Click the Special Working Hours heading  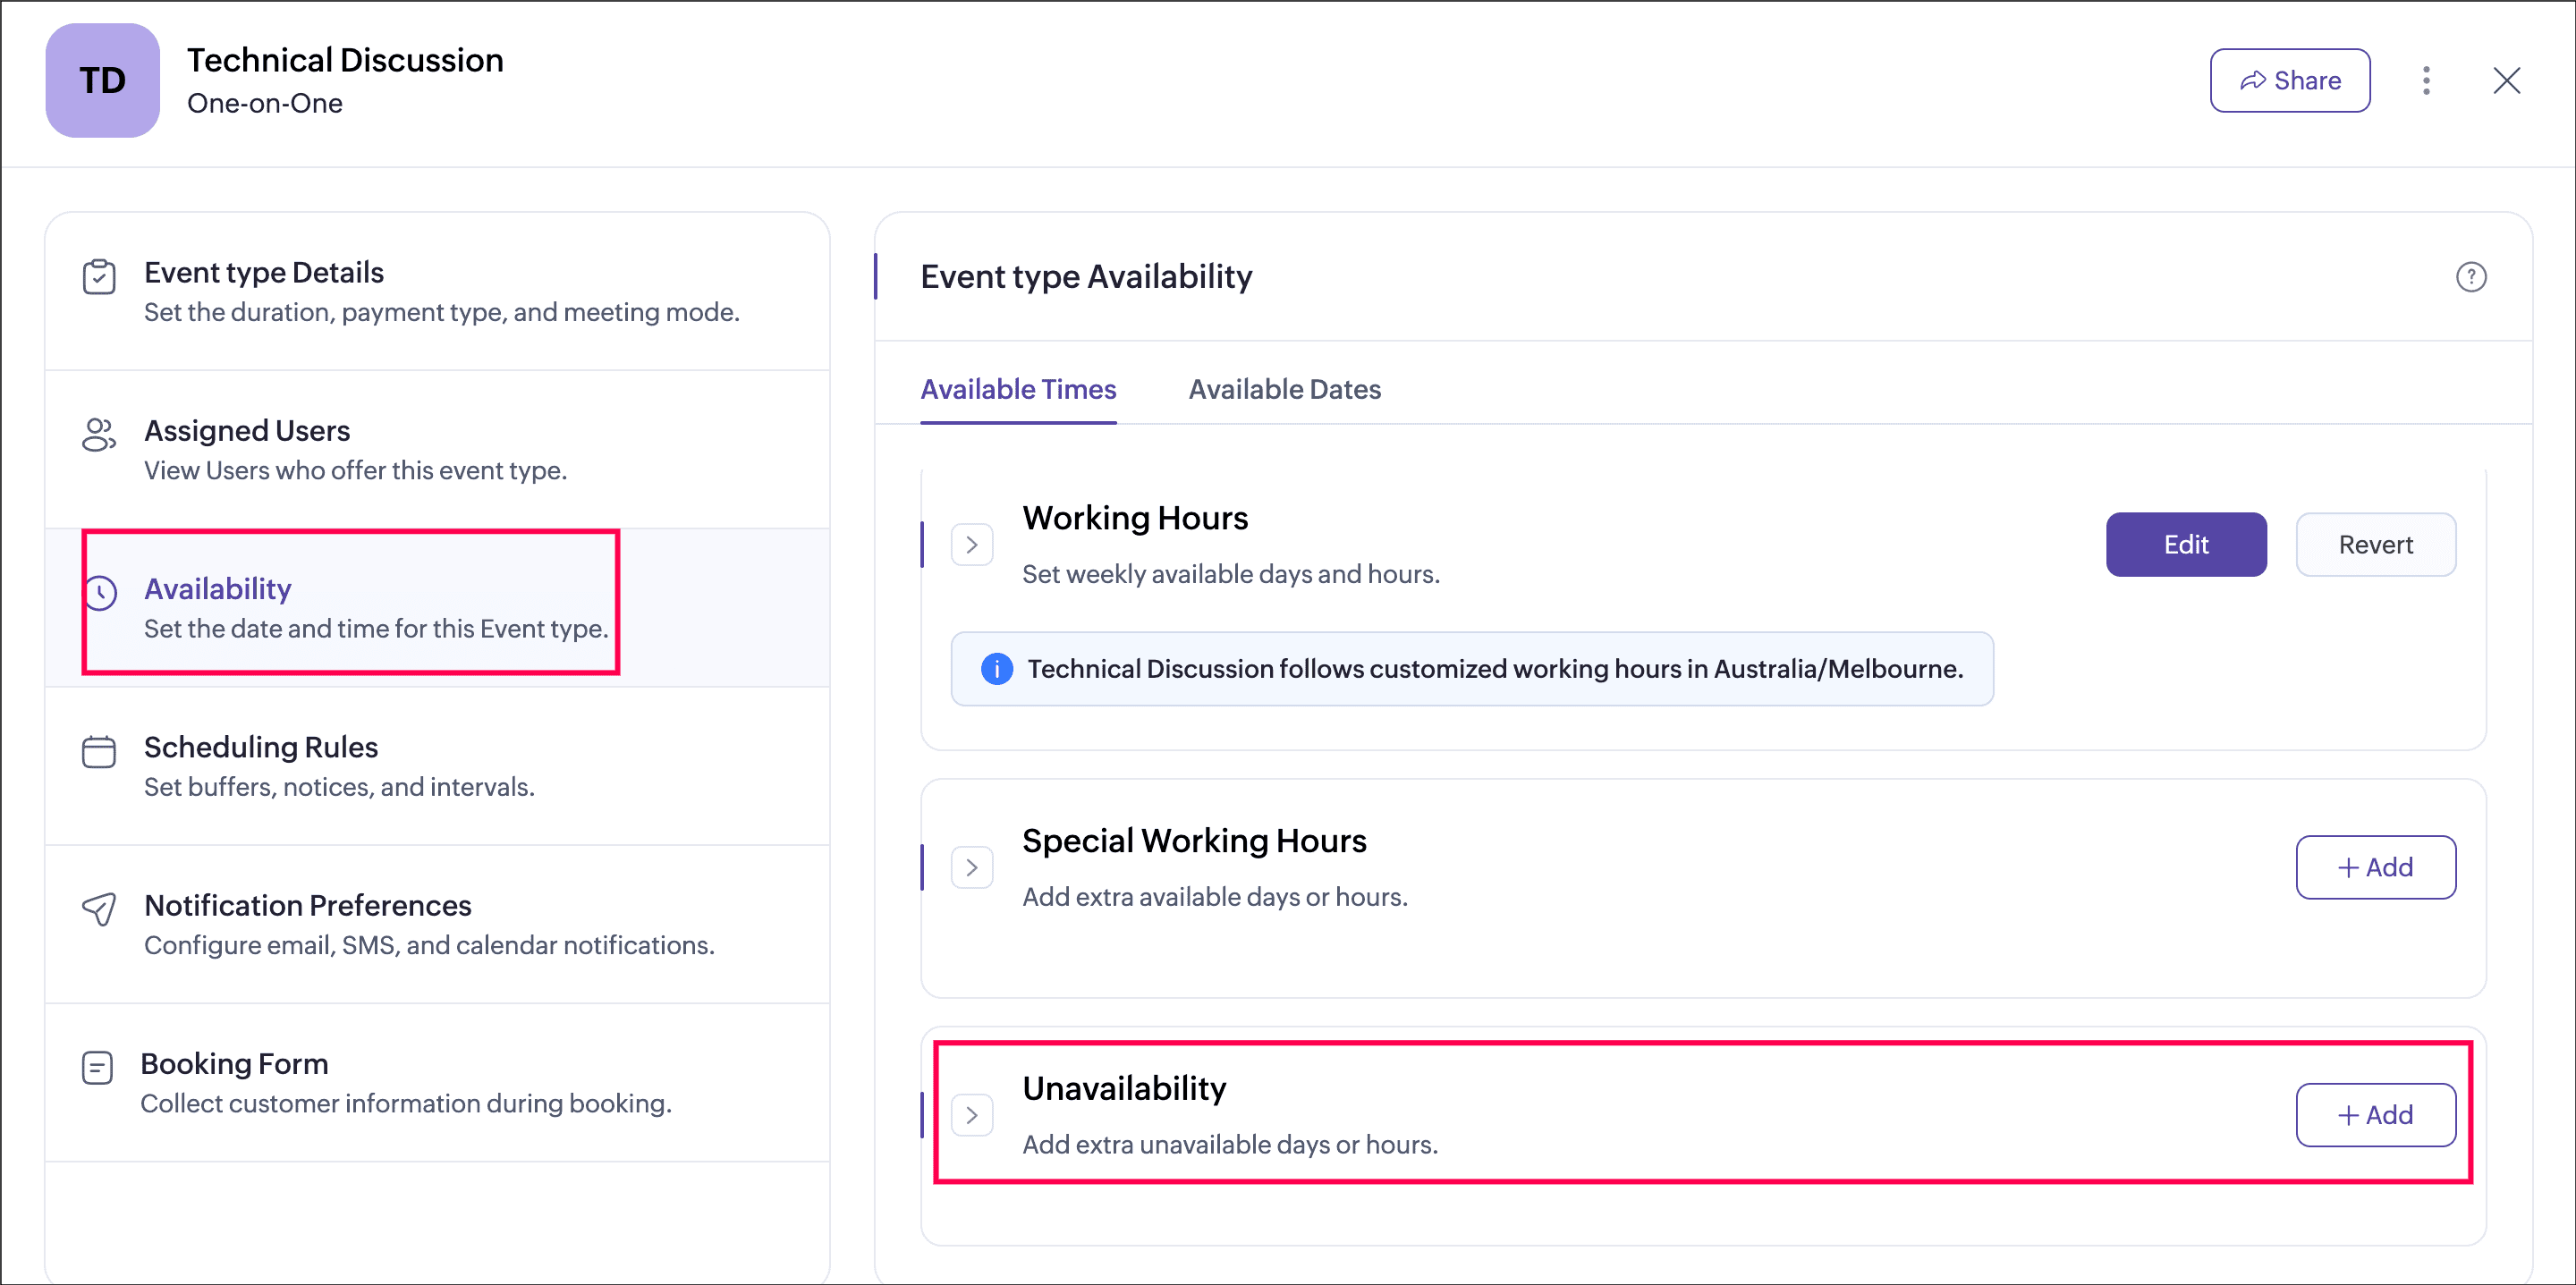(x=1194, y=841)
